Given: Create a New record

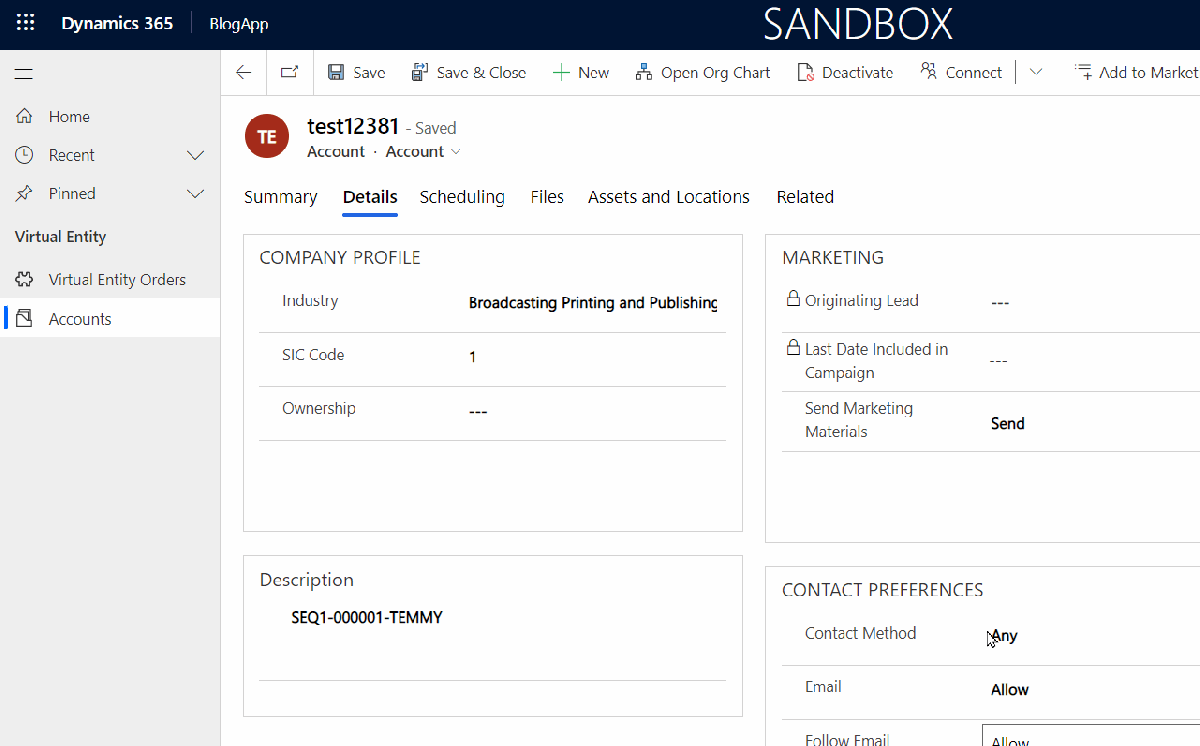Looking at the screenshot, I should pos(581,72).
